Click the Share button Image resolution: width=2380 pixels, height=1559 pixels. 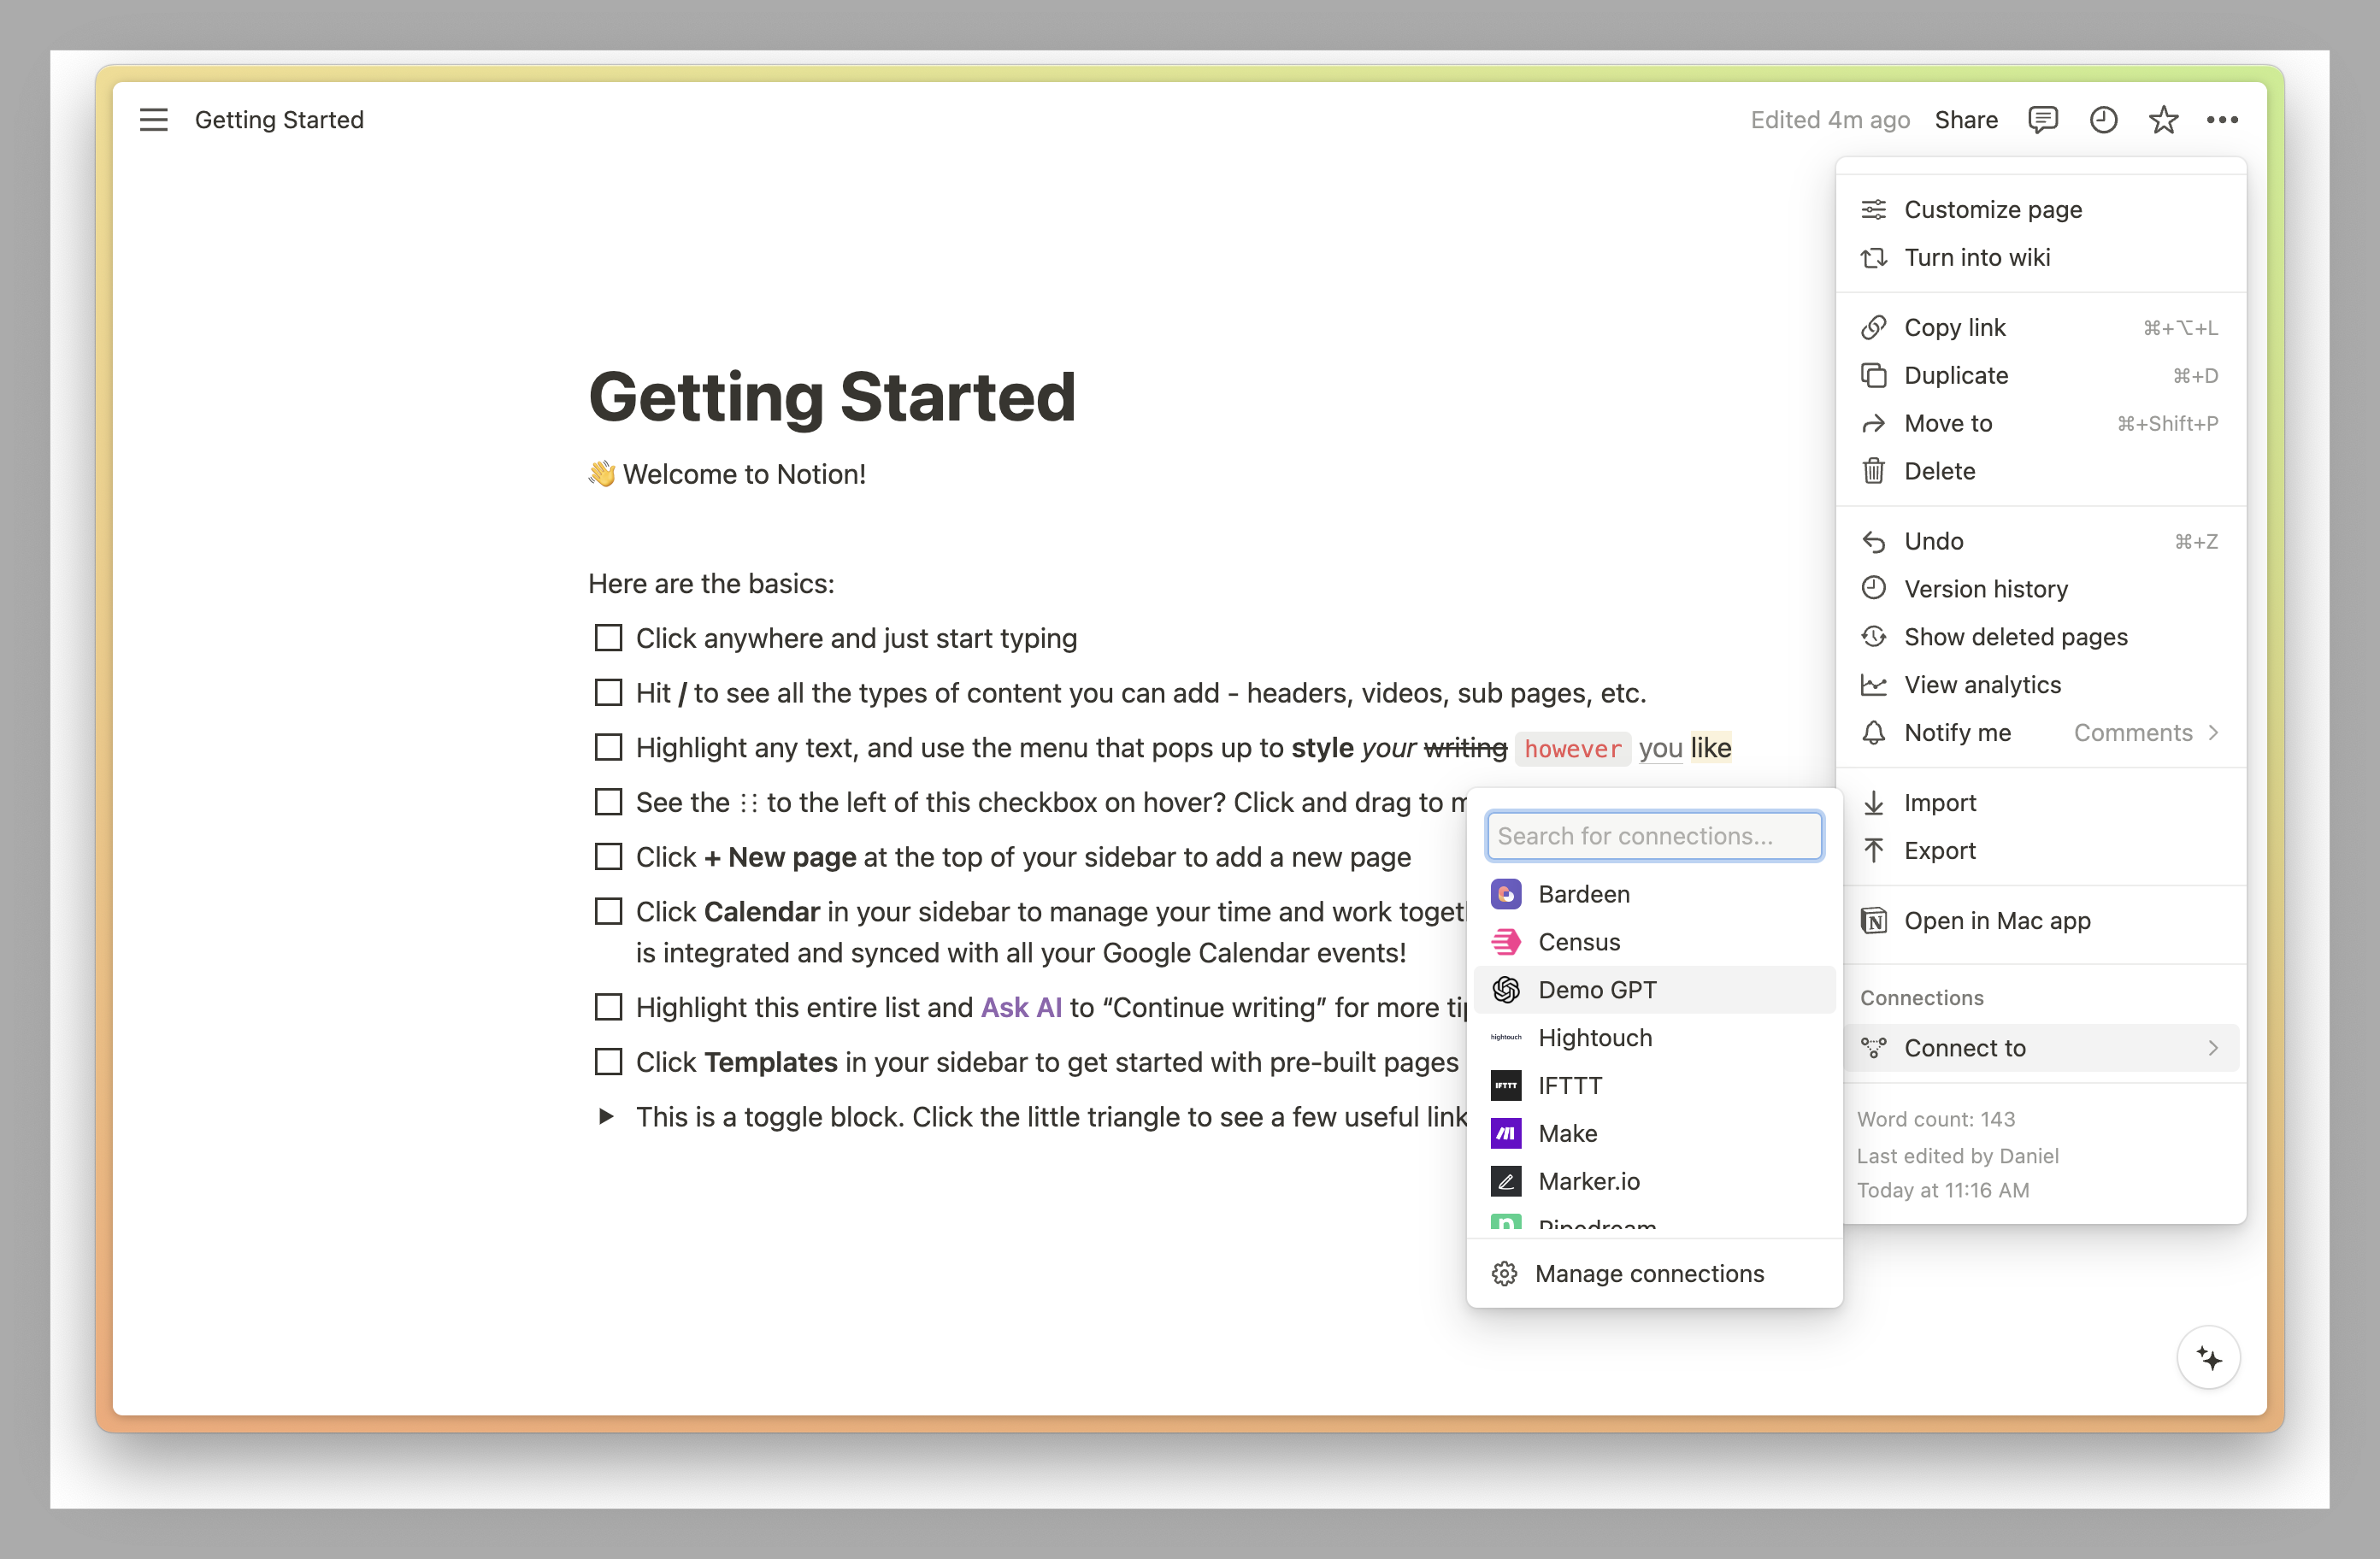tap(1965, 120)
